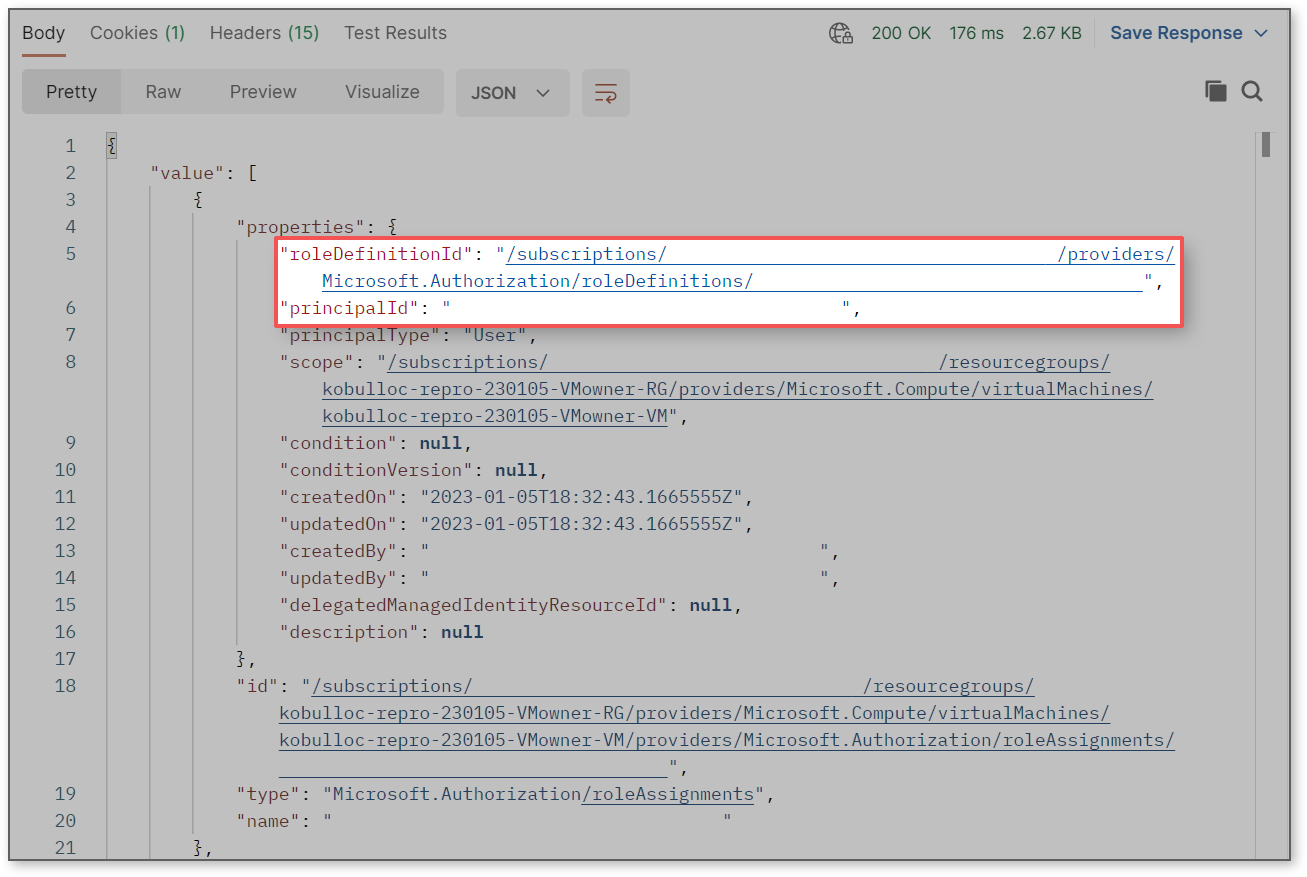
Task: Click the "condition" key
Action: point(338,443)
